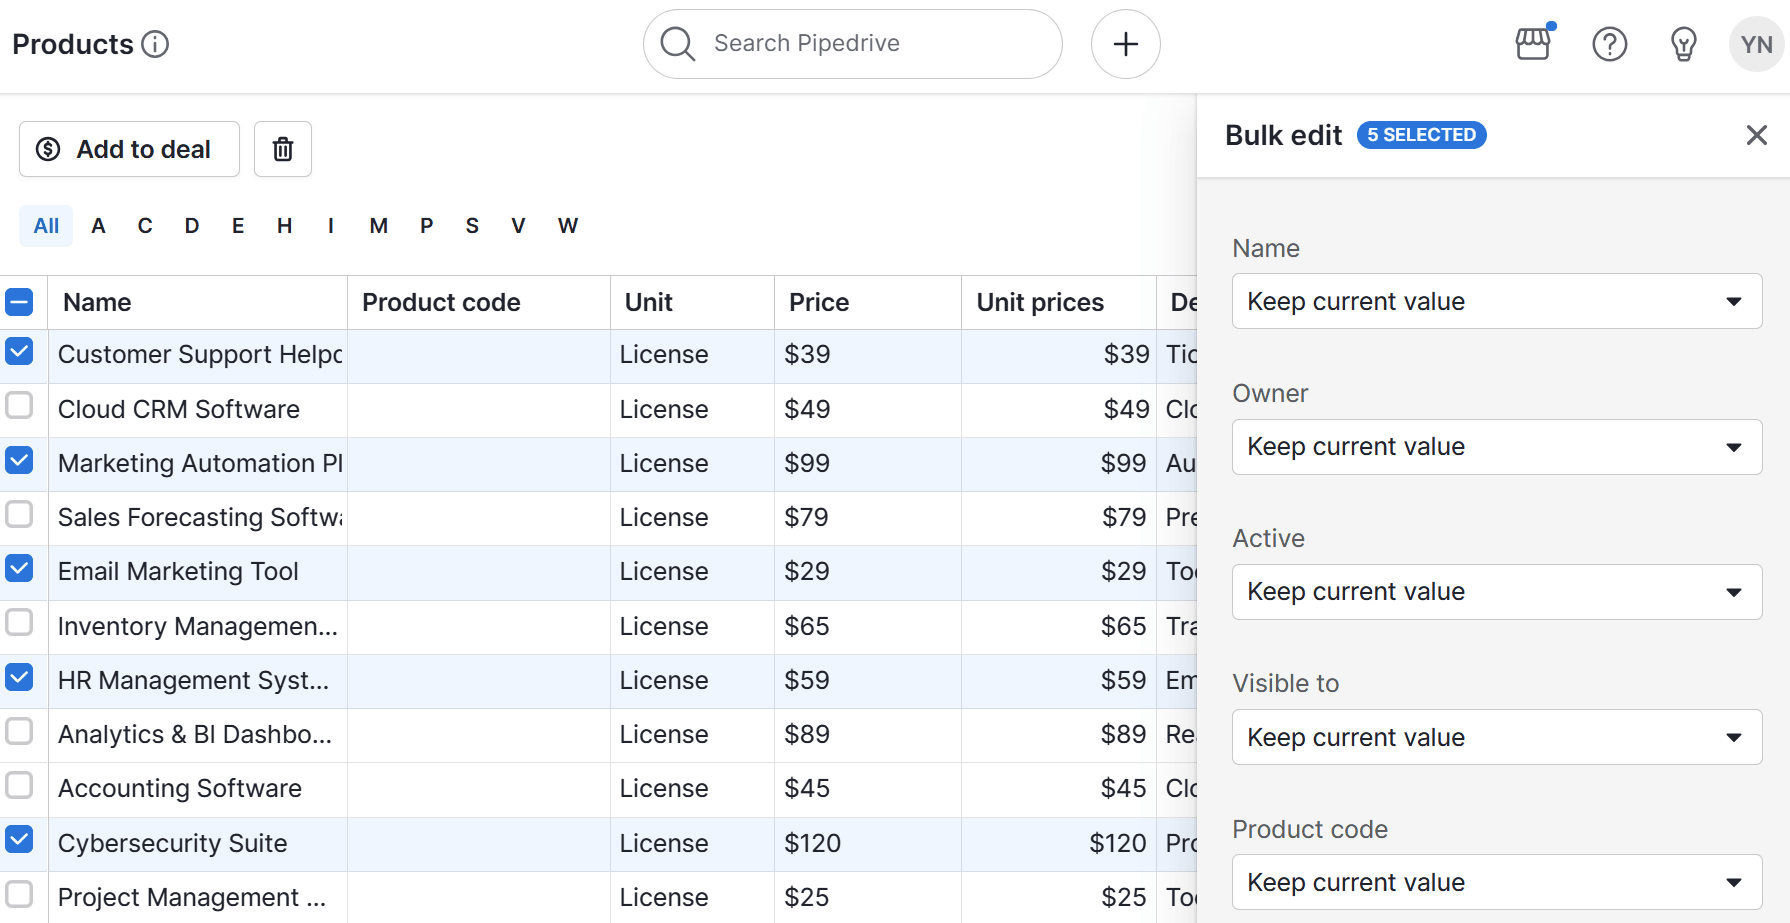The image size is (1790, 923).
Task: Filter products by letter A
Action: coord(98,226)
